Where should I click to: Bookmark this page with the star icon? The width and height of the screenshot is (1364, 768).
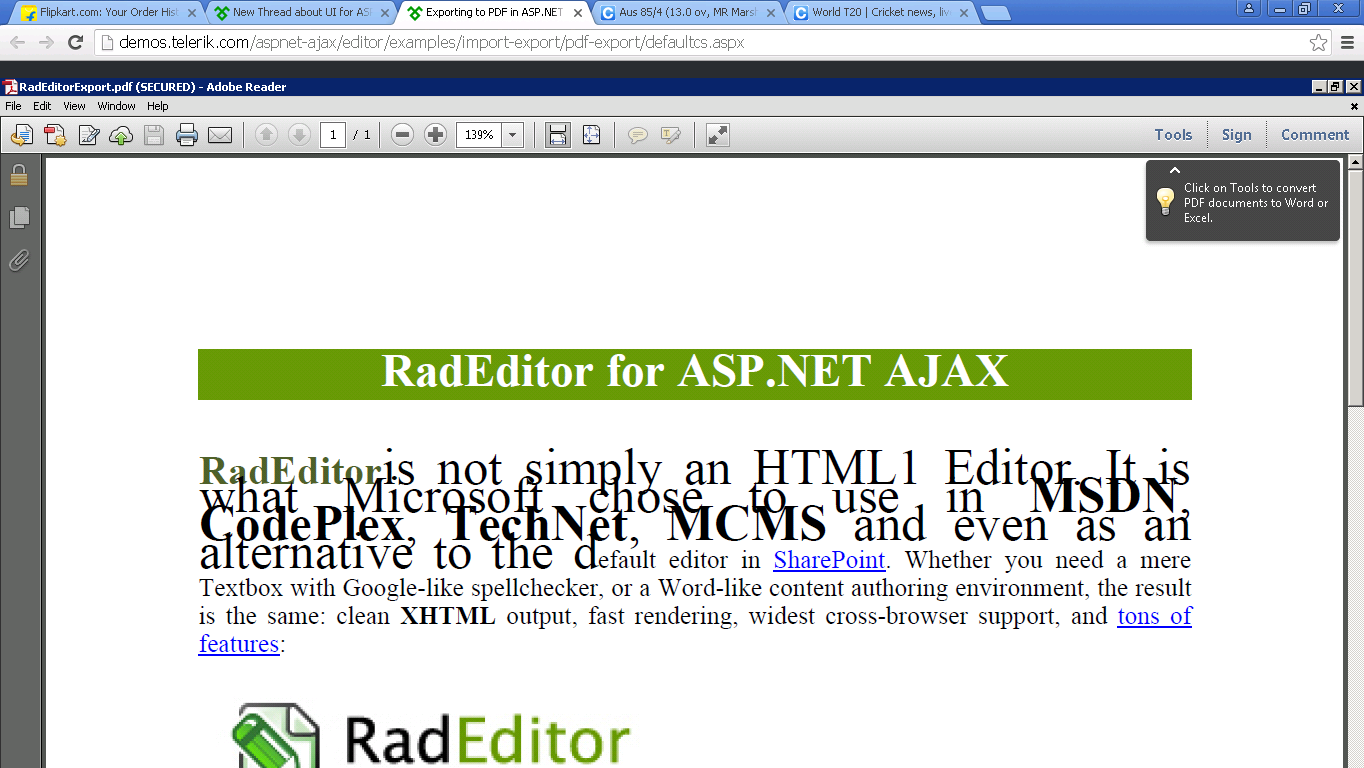(x=1319, y=42)
